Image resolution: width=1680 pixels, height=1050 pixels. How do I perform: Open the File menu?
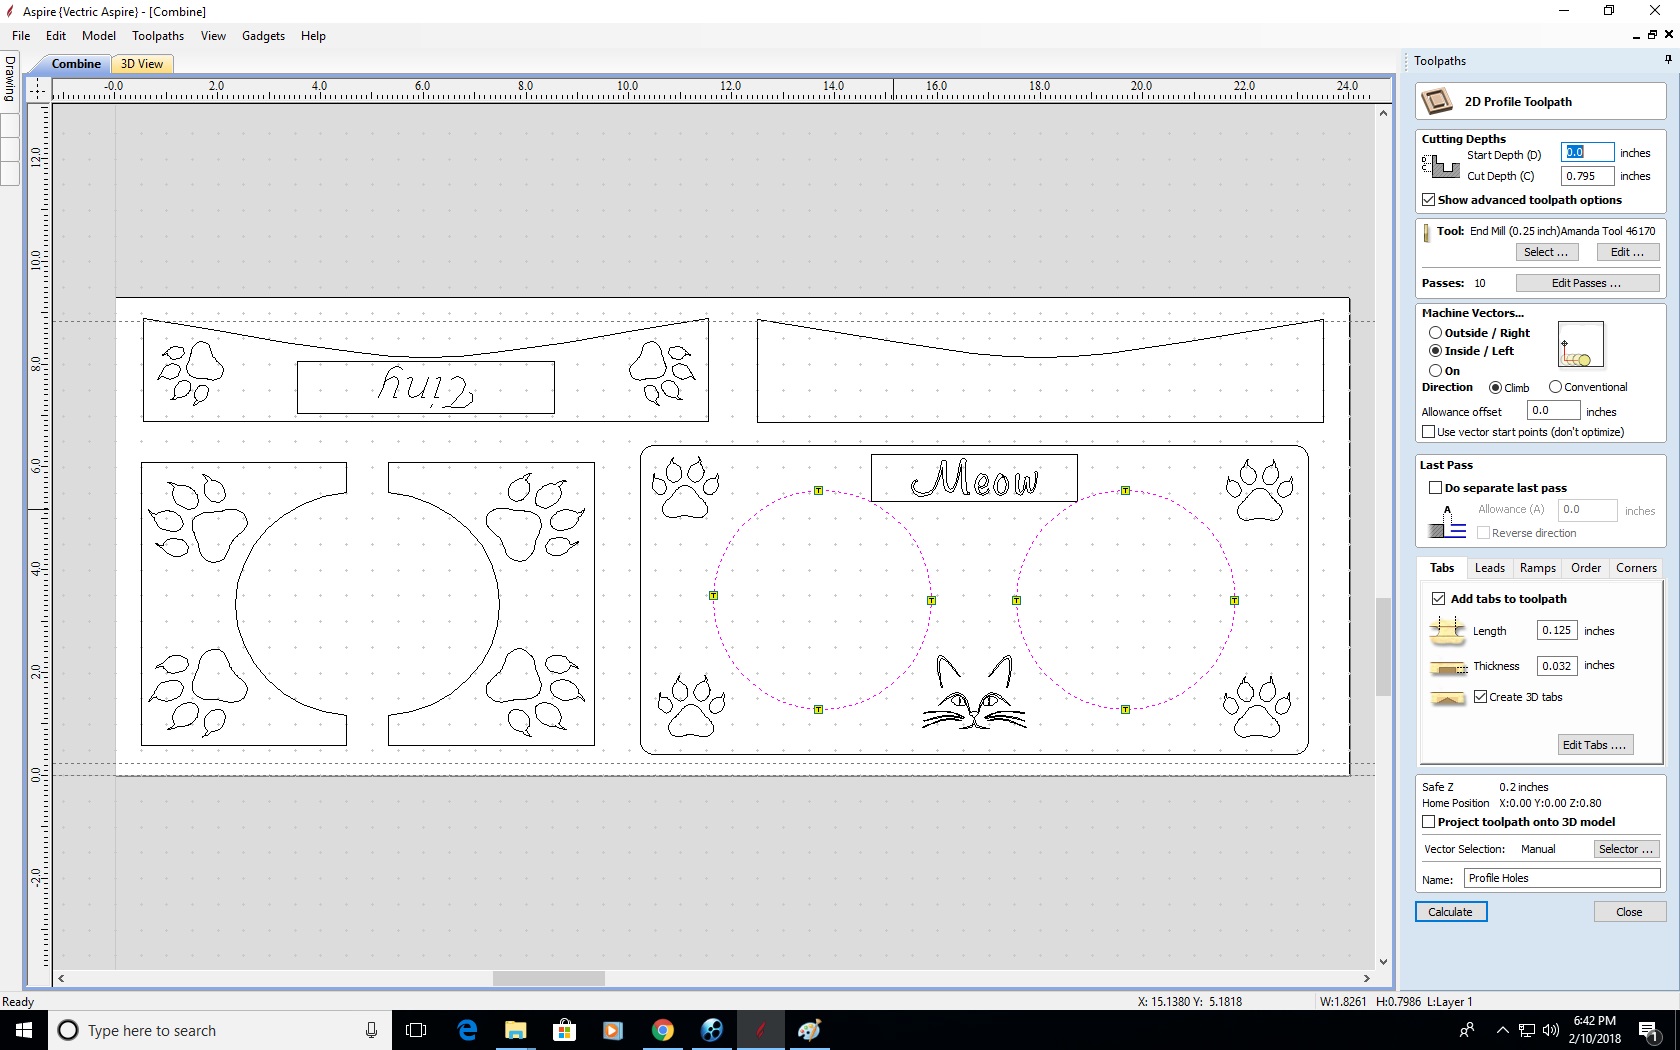point(21,36)
